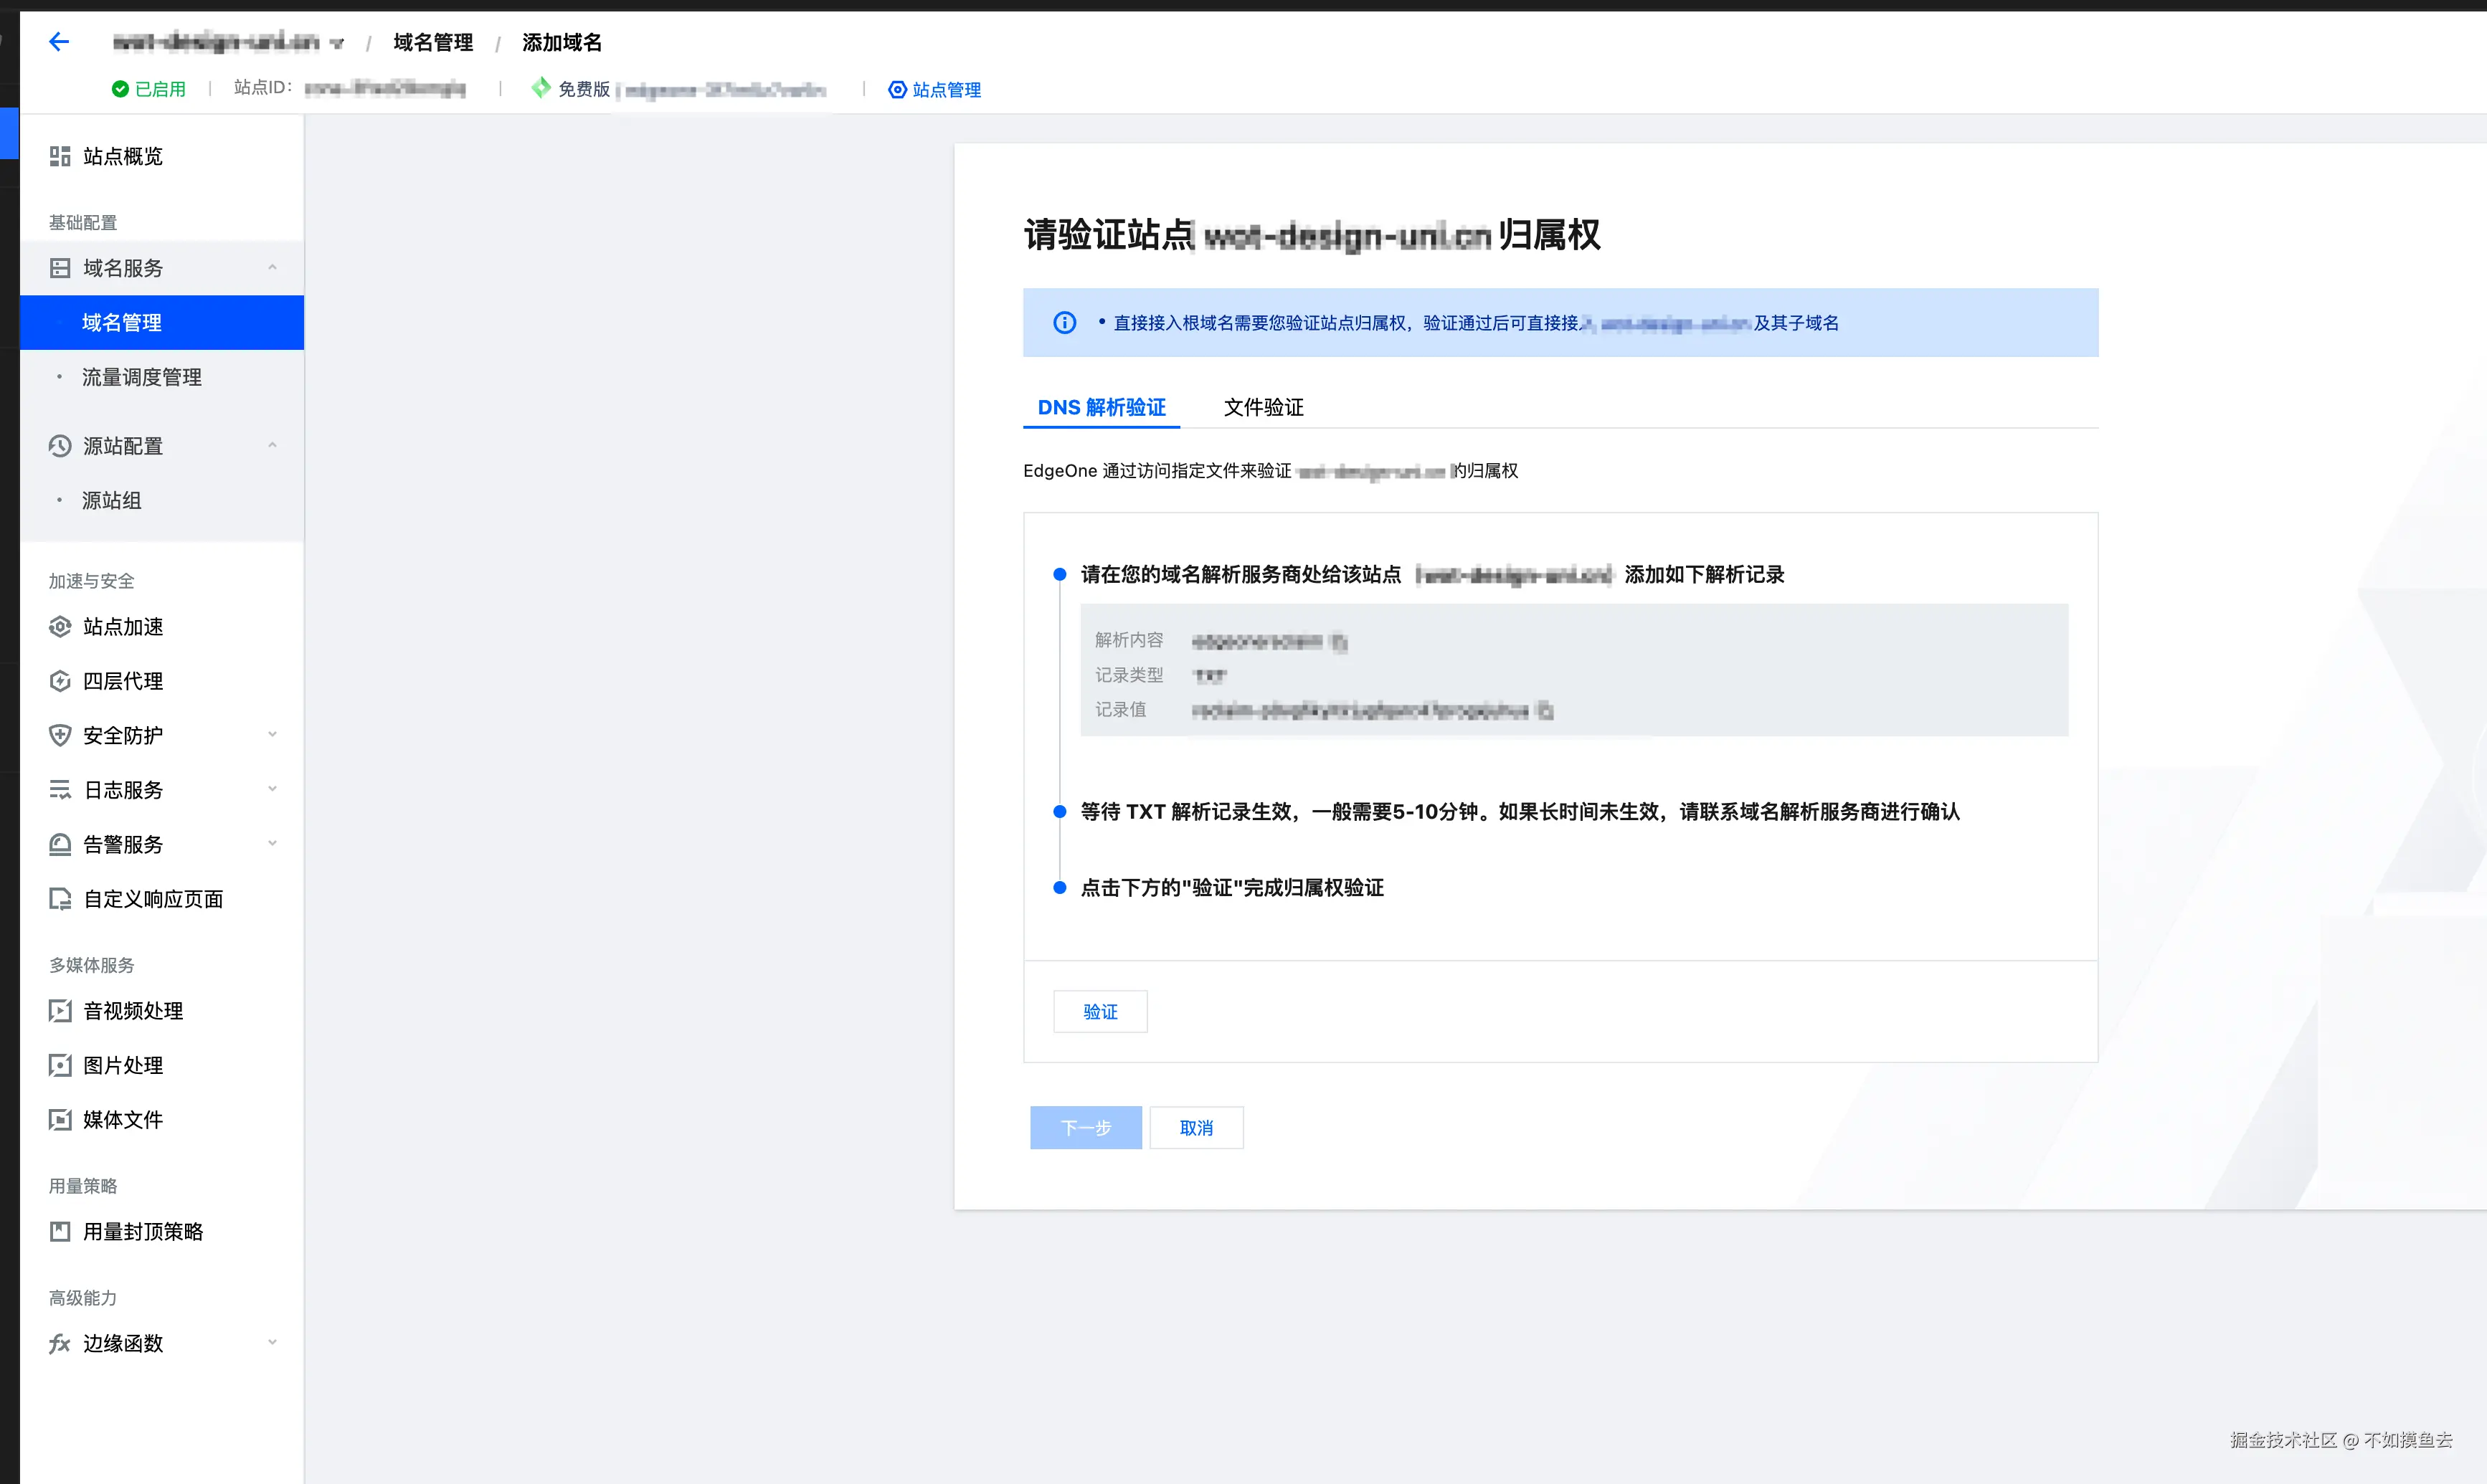This screenshot has height=1484, width=2487.
Task: Switch to the file verification (文件验证) tab
Action: coord(1263,407)
